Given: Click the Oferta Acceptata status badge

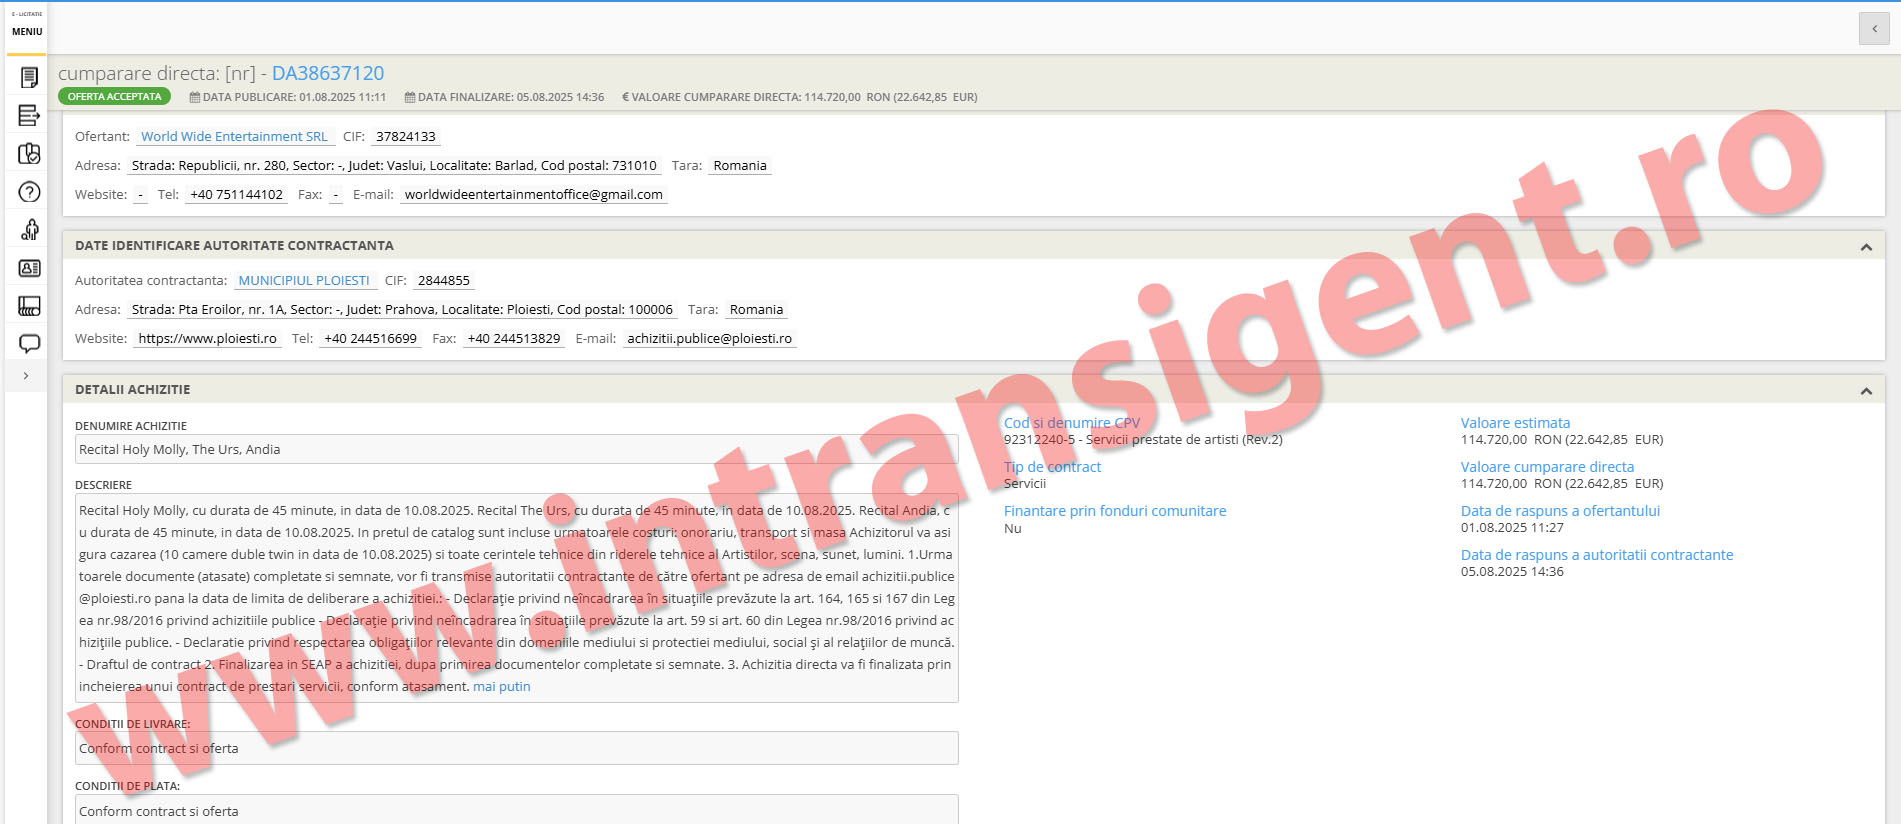Looking at the screenshot, I should [x=114, y=97].
